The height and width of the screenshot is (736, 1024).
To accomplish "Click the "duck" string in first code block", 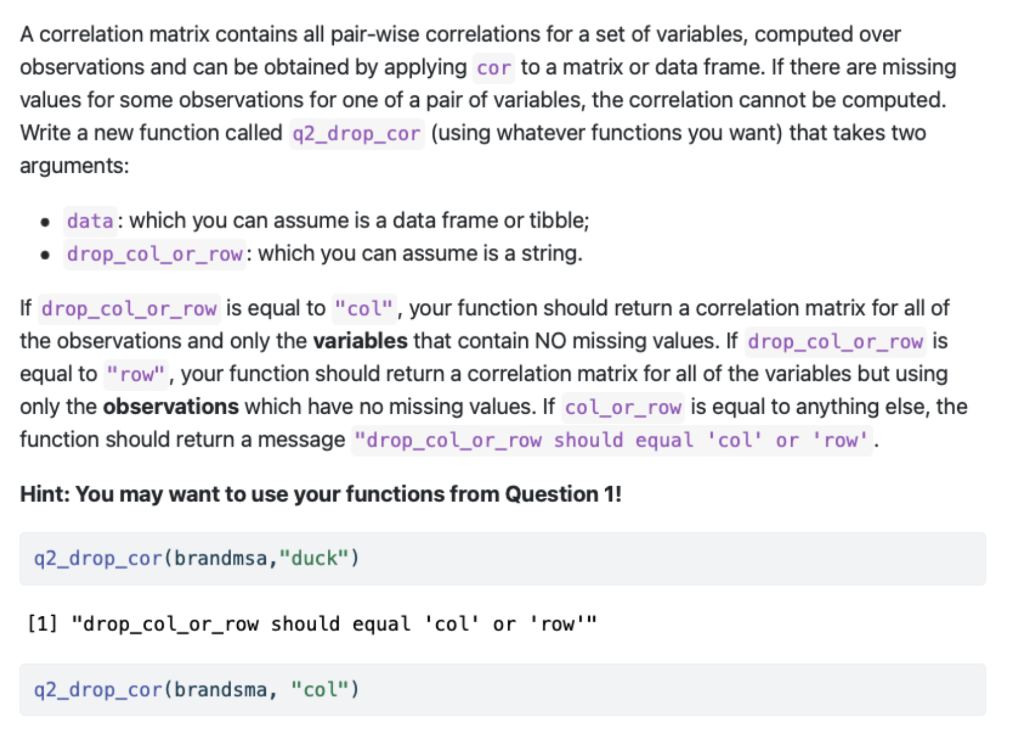I will coord(313,558).
